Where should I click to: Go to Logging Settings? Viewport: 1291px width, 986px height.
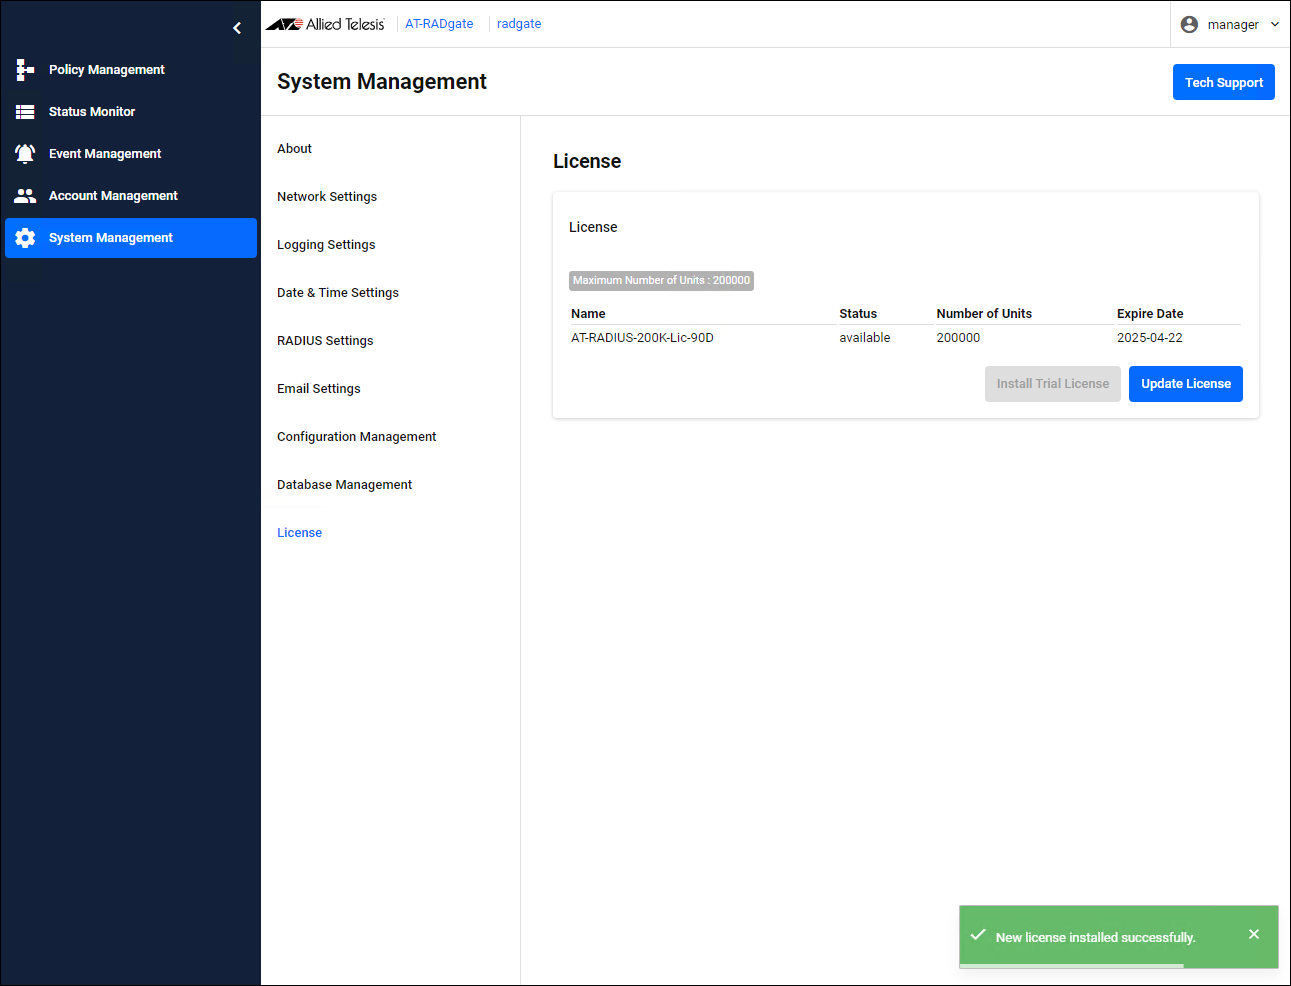(x=326, y=245)
